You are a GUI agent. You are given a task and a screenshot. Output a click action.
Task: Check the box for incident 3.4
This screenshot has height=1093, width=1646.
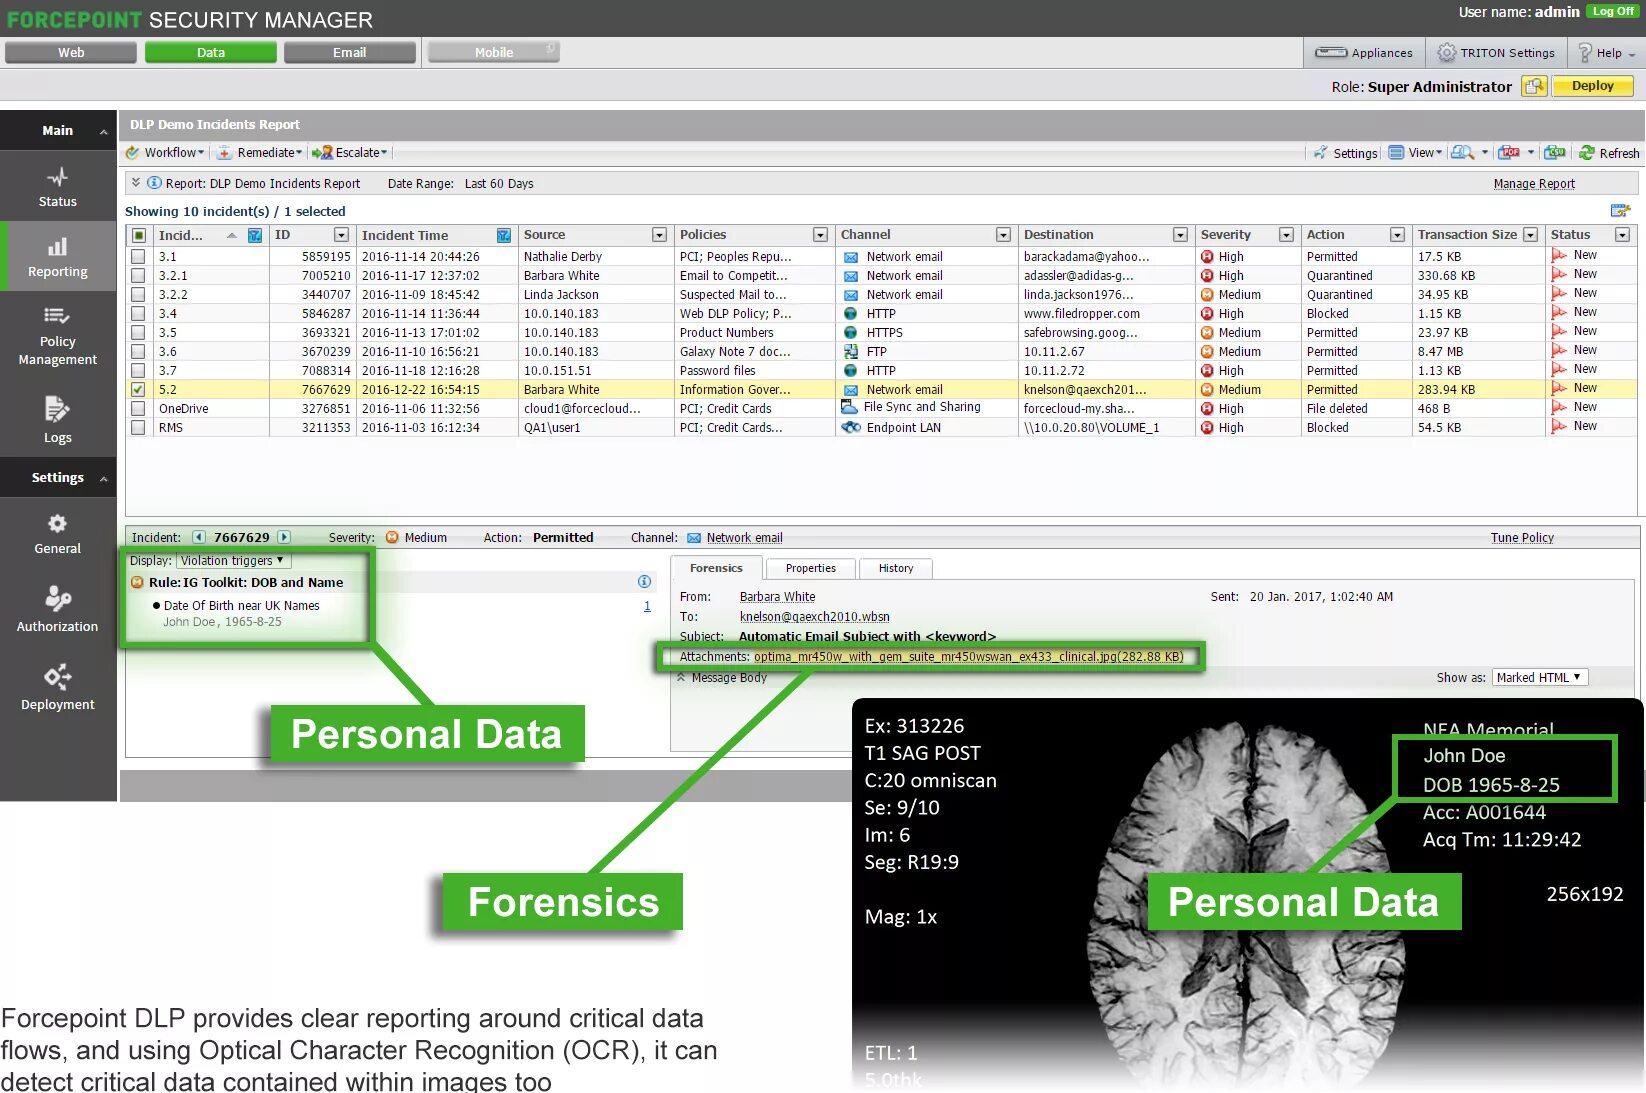138,313
